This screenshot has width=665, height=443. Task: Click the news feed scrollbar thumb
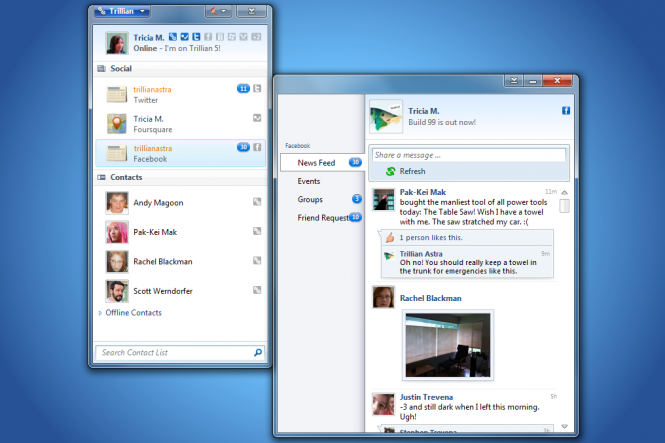pos(564,206)
